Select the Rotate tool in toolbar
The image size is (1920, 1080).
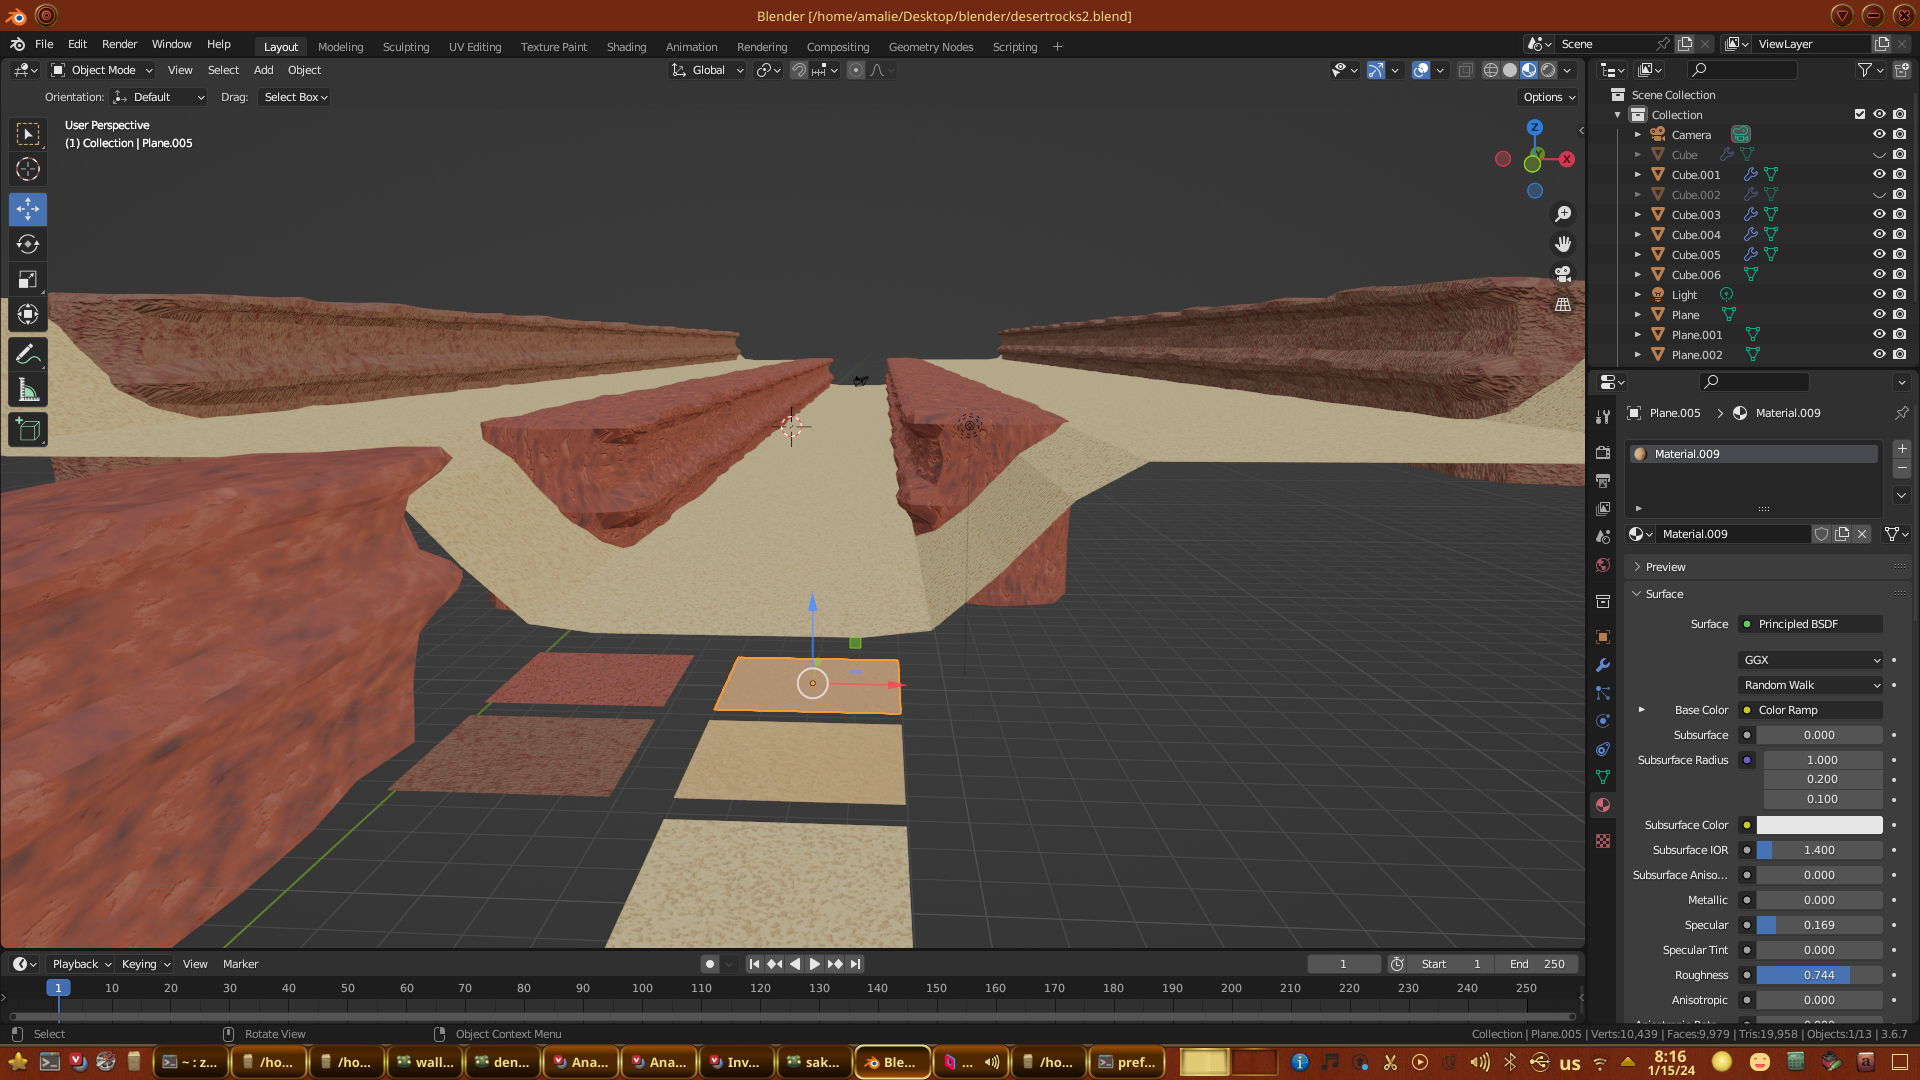click(28, 245)
